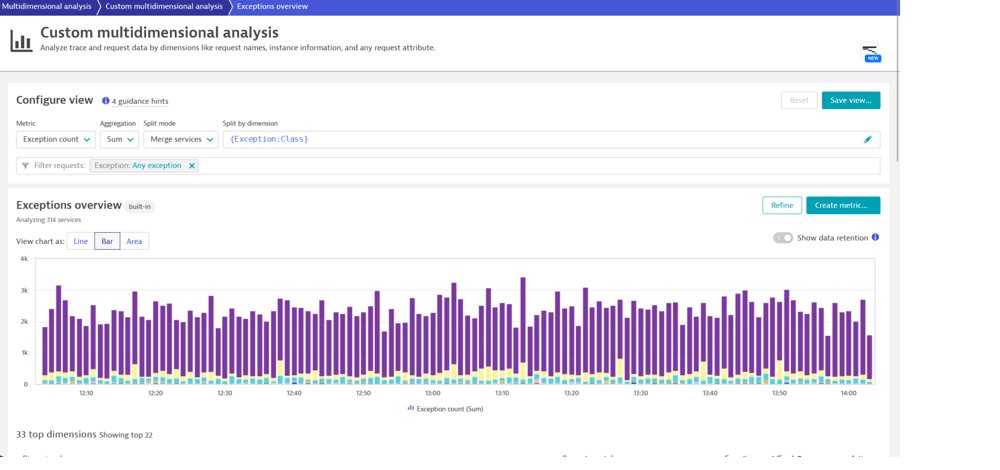This screenshot has width=1000, height=470.
Task: Go to Multidimensional analysis breadcrumb
Action: click(46, 6)
